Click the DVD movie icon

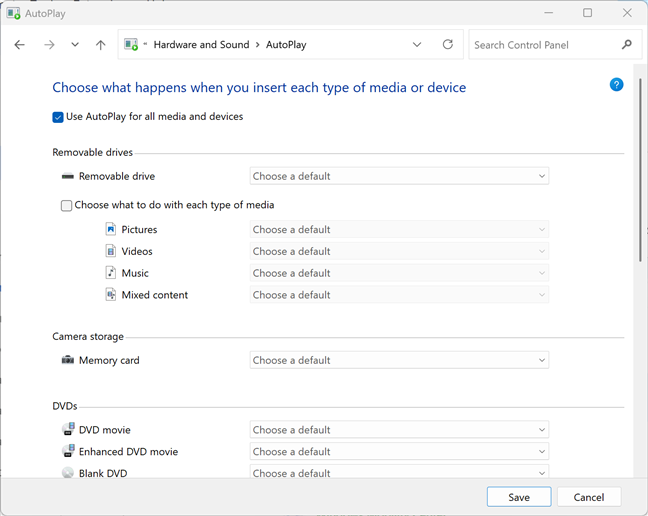(x=67, y=430)
